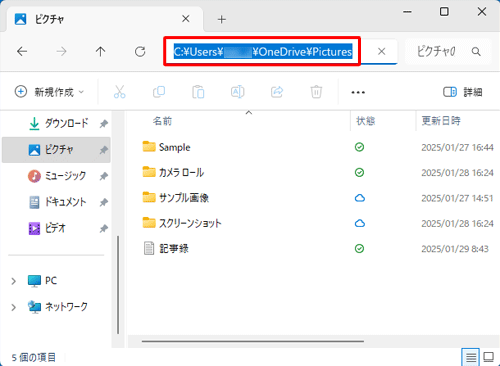
Task: Sort by the 更新日時 column header
Action: pos(441,121)
